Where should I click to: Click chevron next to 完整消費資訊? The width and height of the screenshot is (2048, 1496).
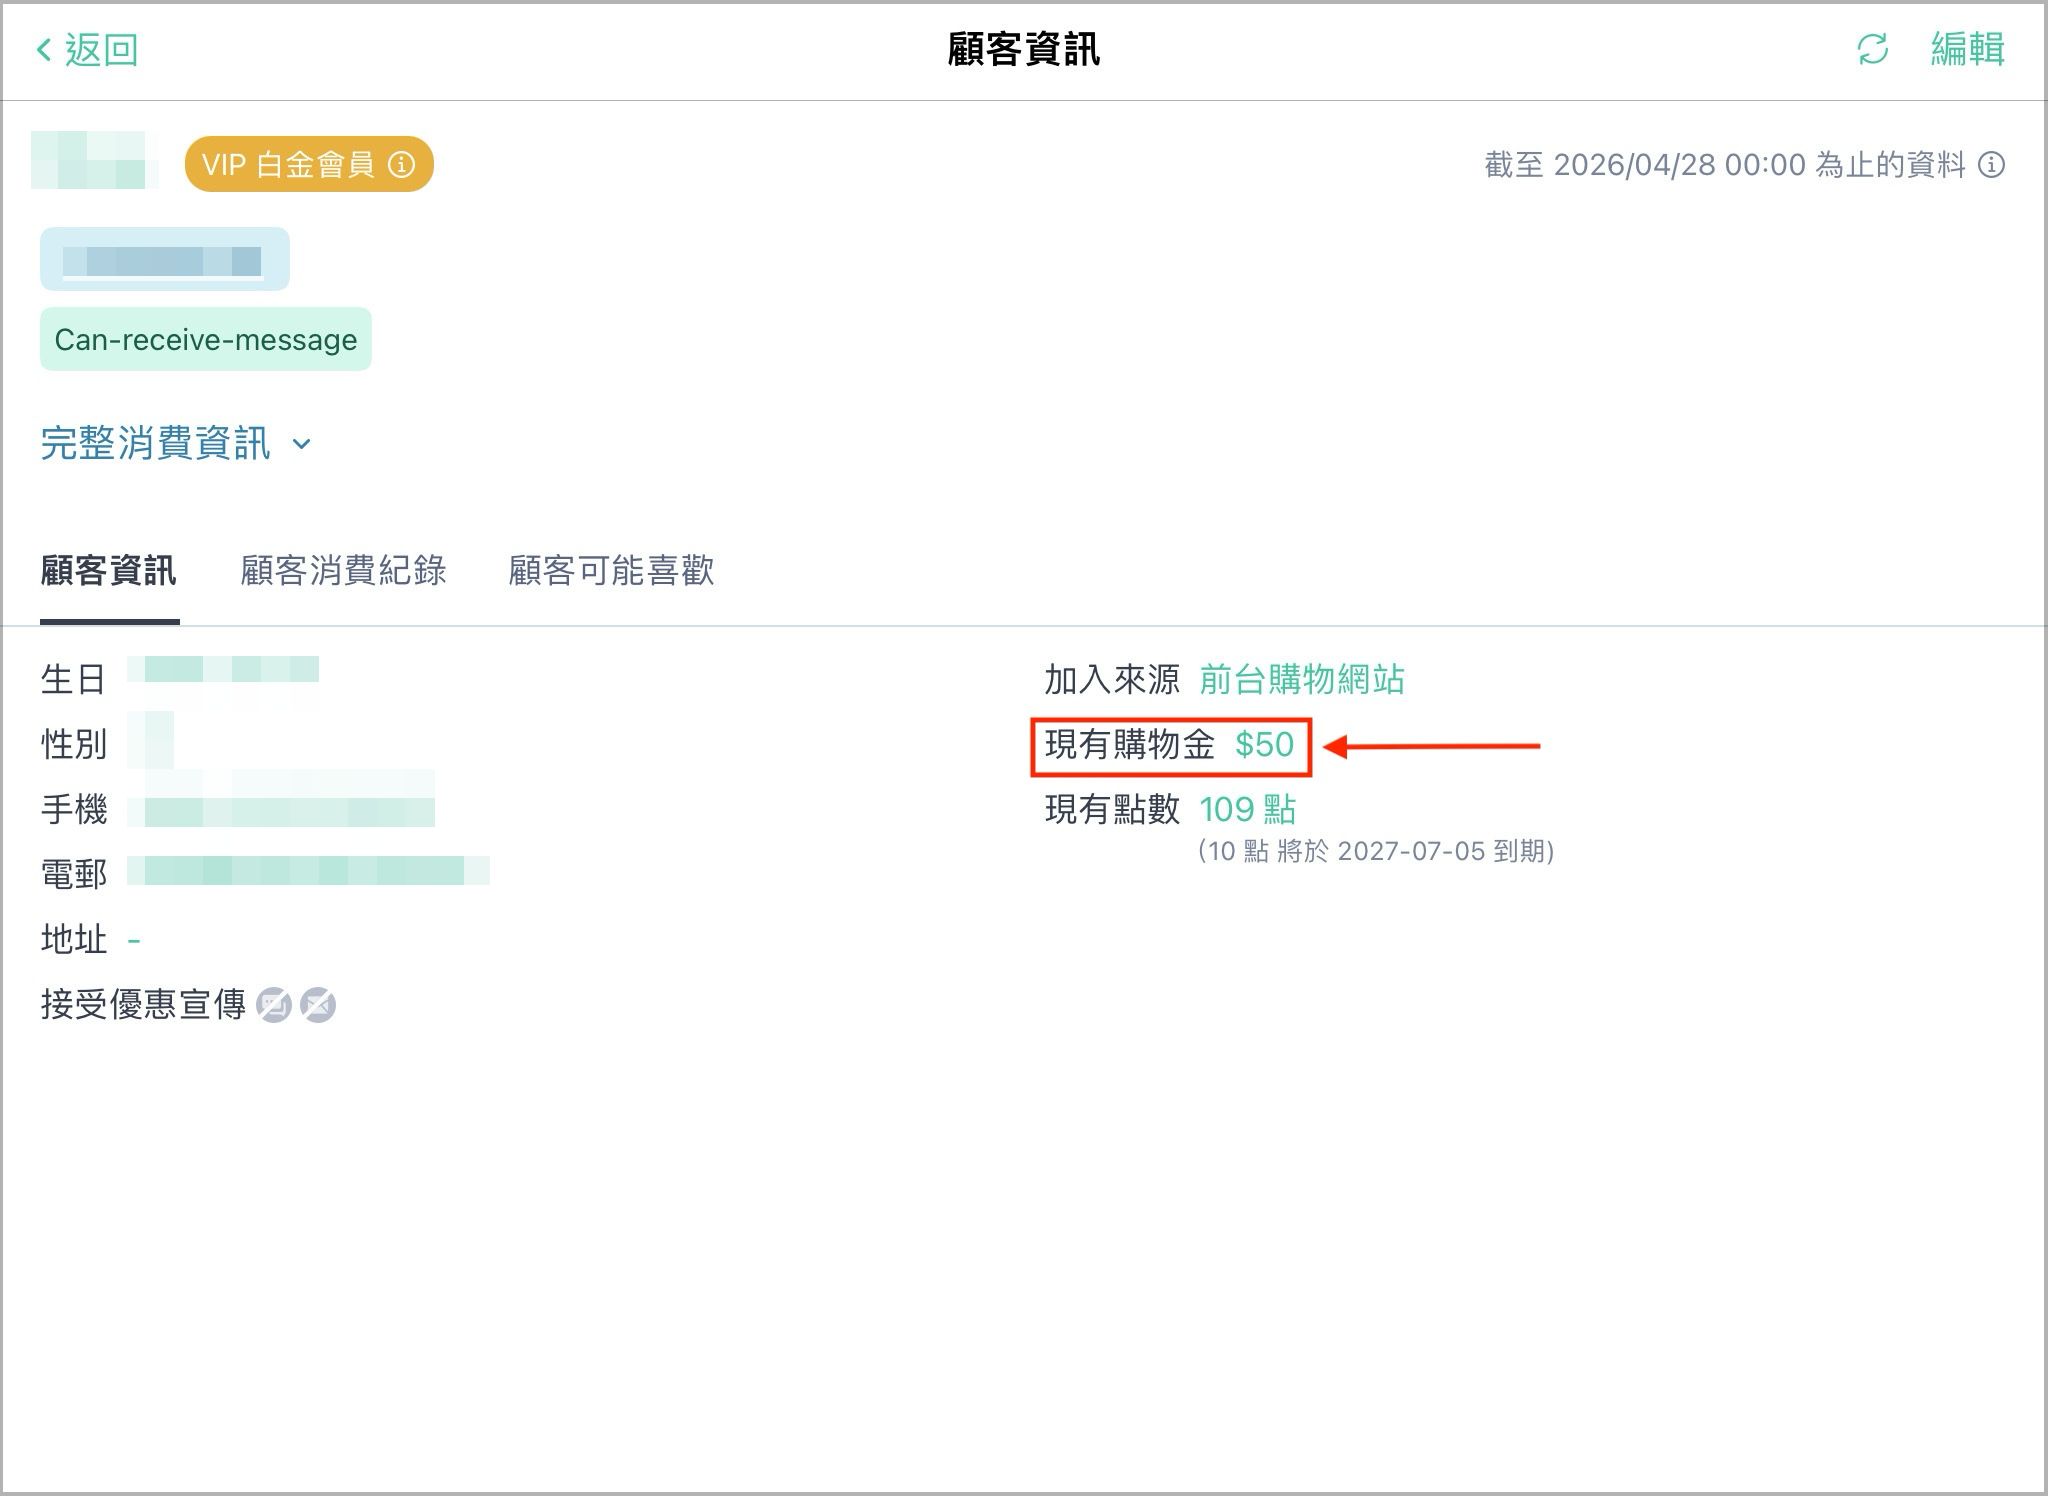pos(301,444)
